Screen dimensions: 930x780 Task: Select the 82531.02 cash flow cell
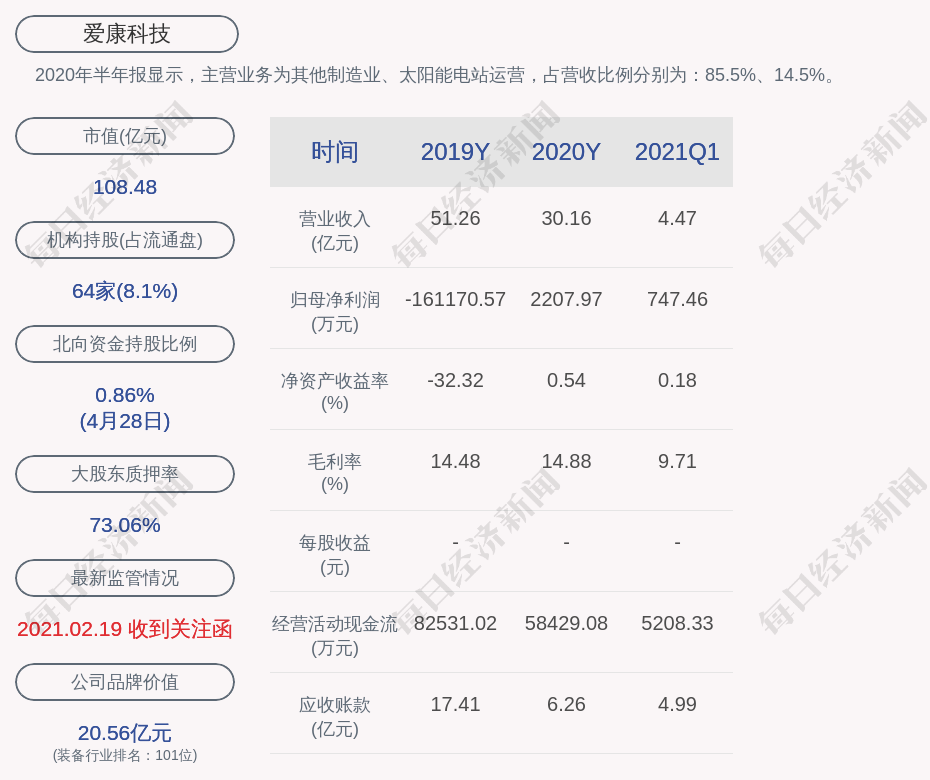click(x=456, y=623)
